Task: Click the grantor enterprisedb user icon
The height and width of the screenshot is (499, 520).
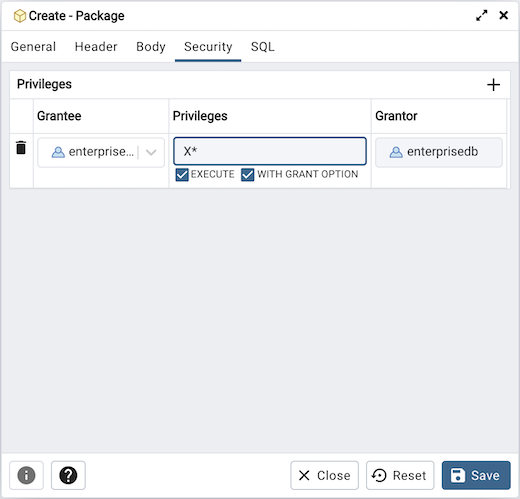Action: click(396, 152)
